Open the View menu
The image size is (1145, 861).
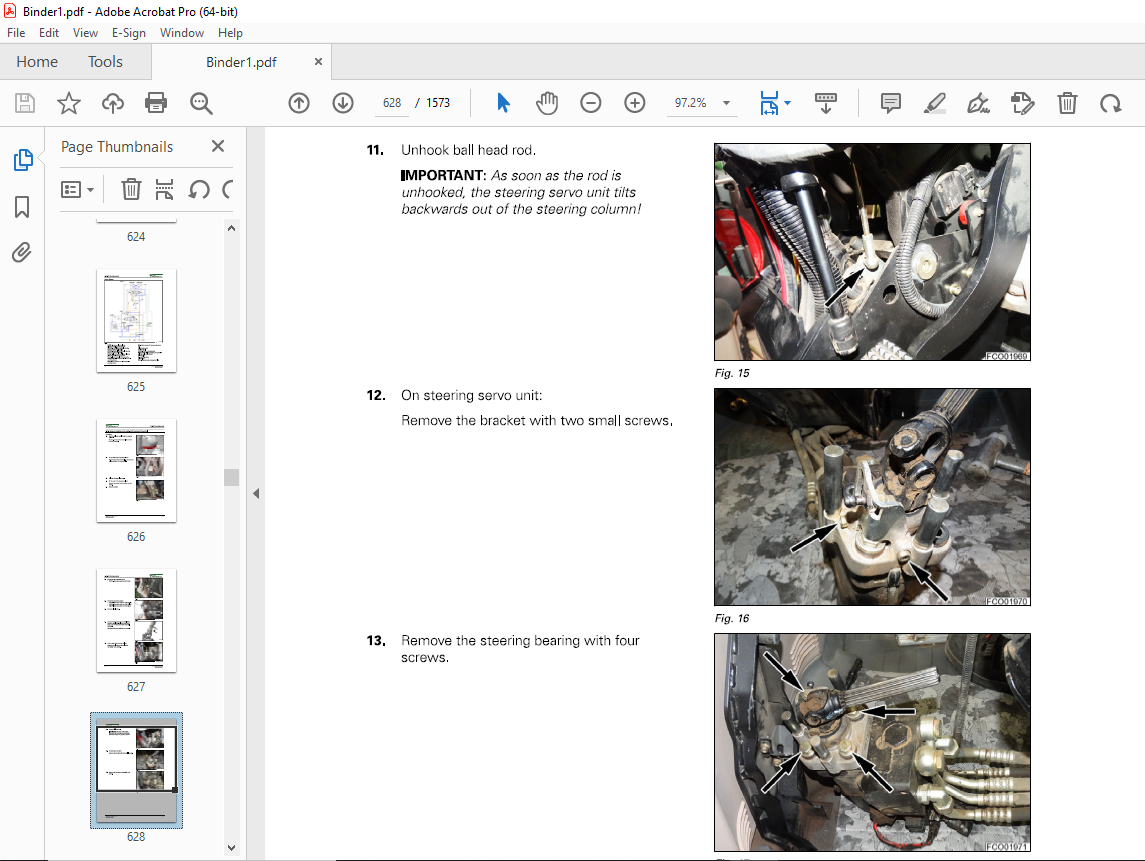coord(85,33)
